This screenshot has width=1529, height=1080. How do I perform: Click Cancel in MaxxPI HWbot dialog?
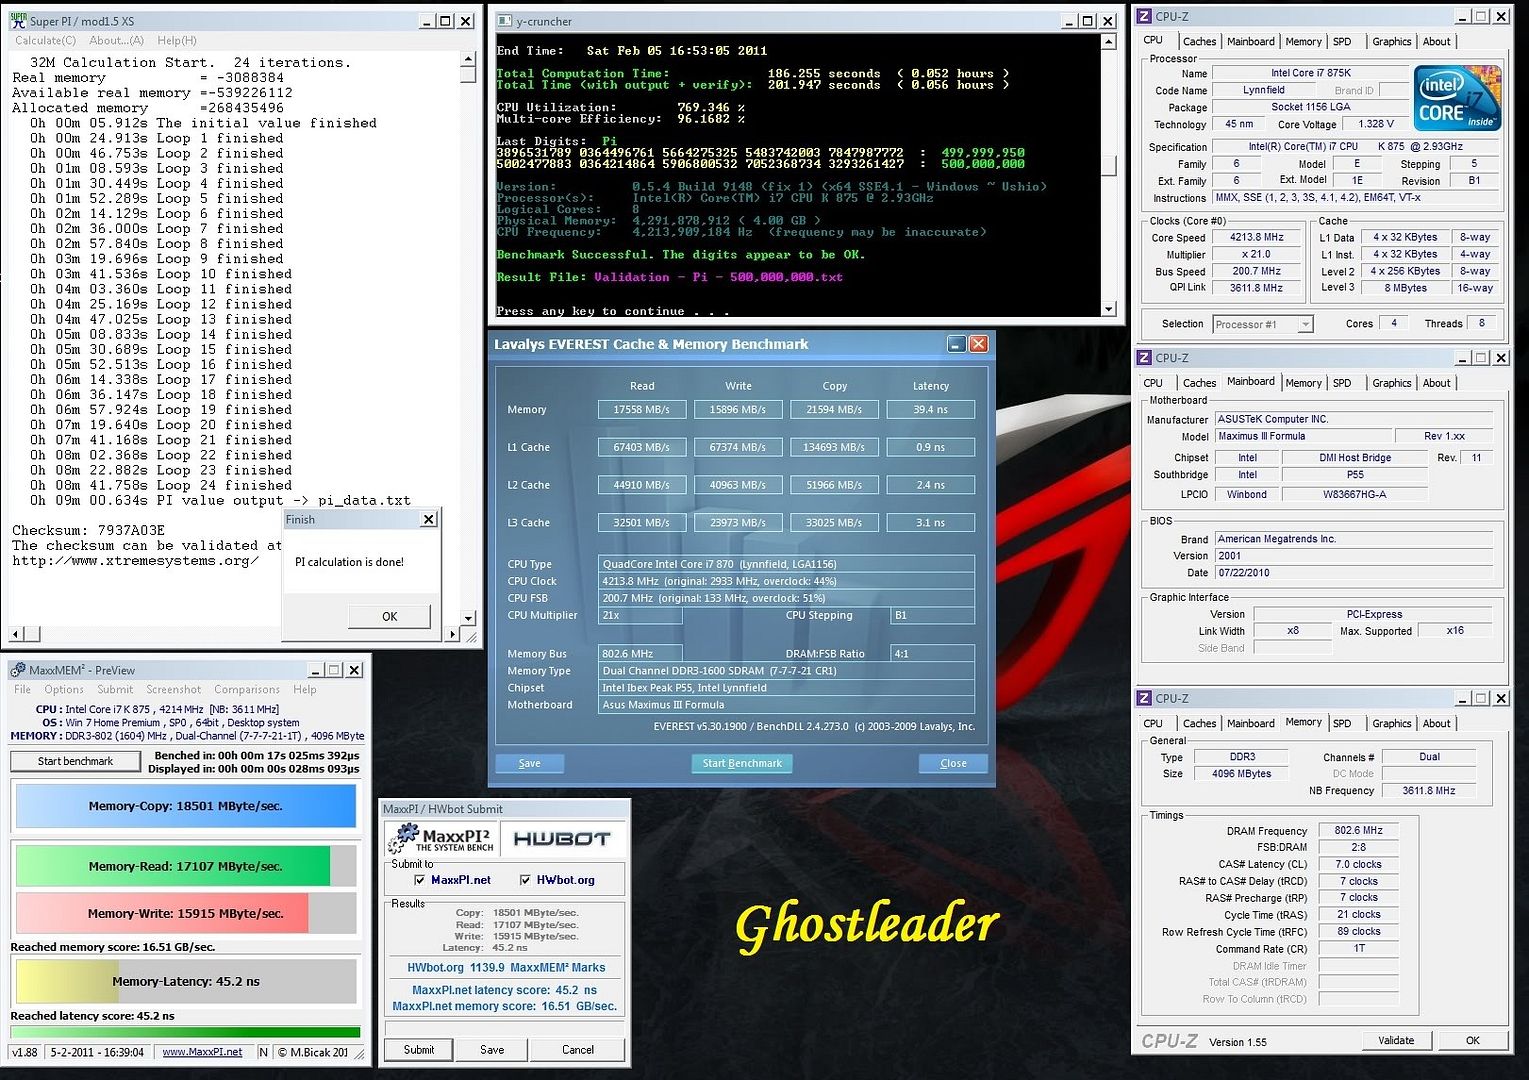[577, 1050]
